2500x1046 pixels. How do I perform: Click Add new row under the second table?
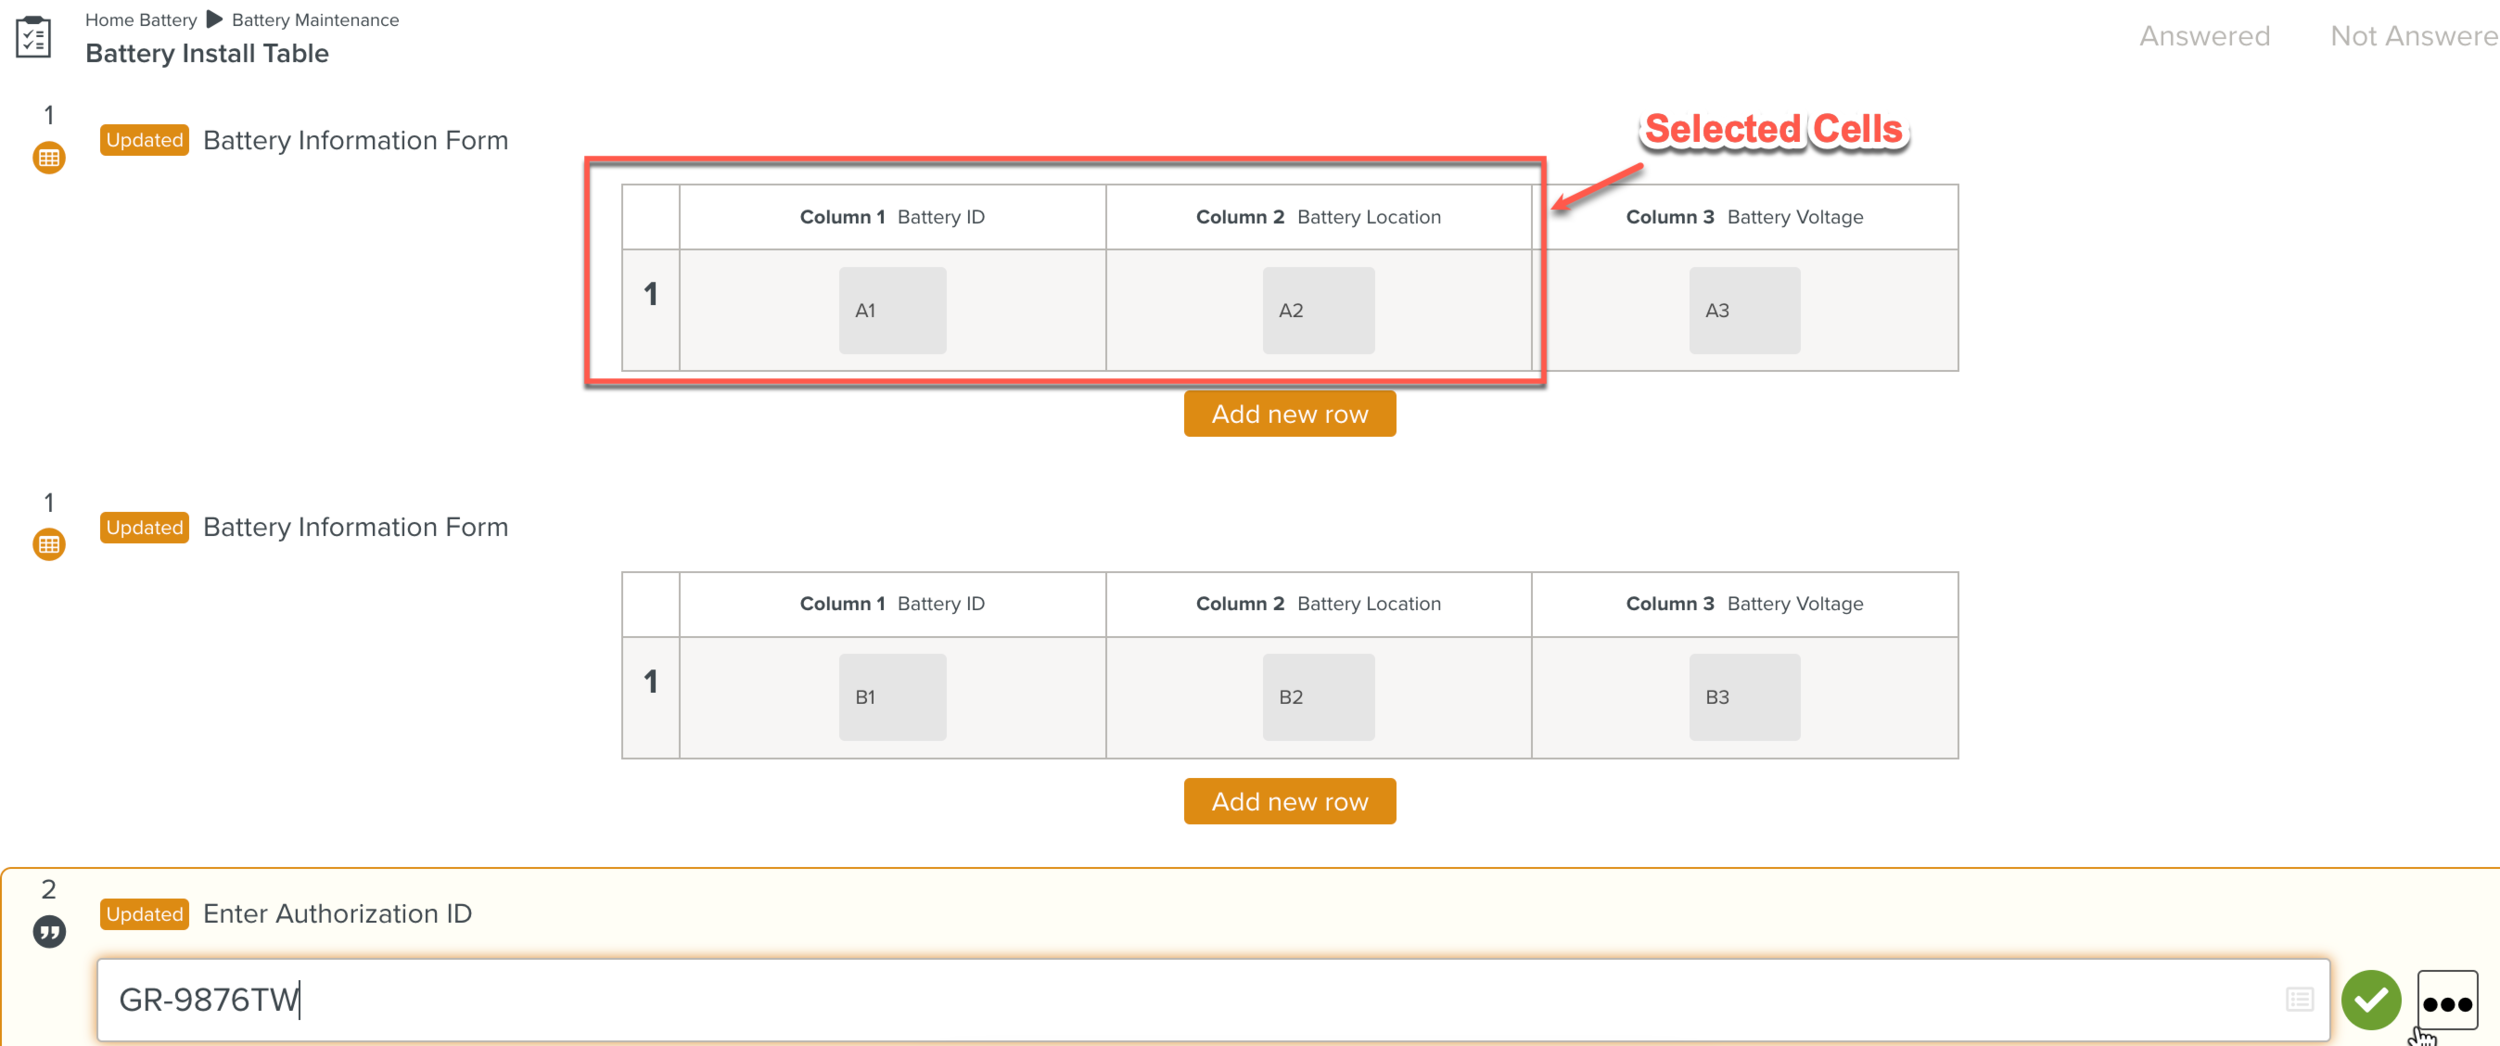1289,802
